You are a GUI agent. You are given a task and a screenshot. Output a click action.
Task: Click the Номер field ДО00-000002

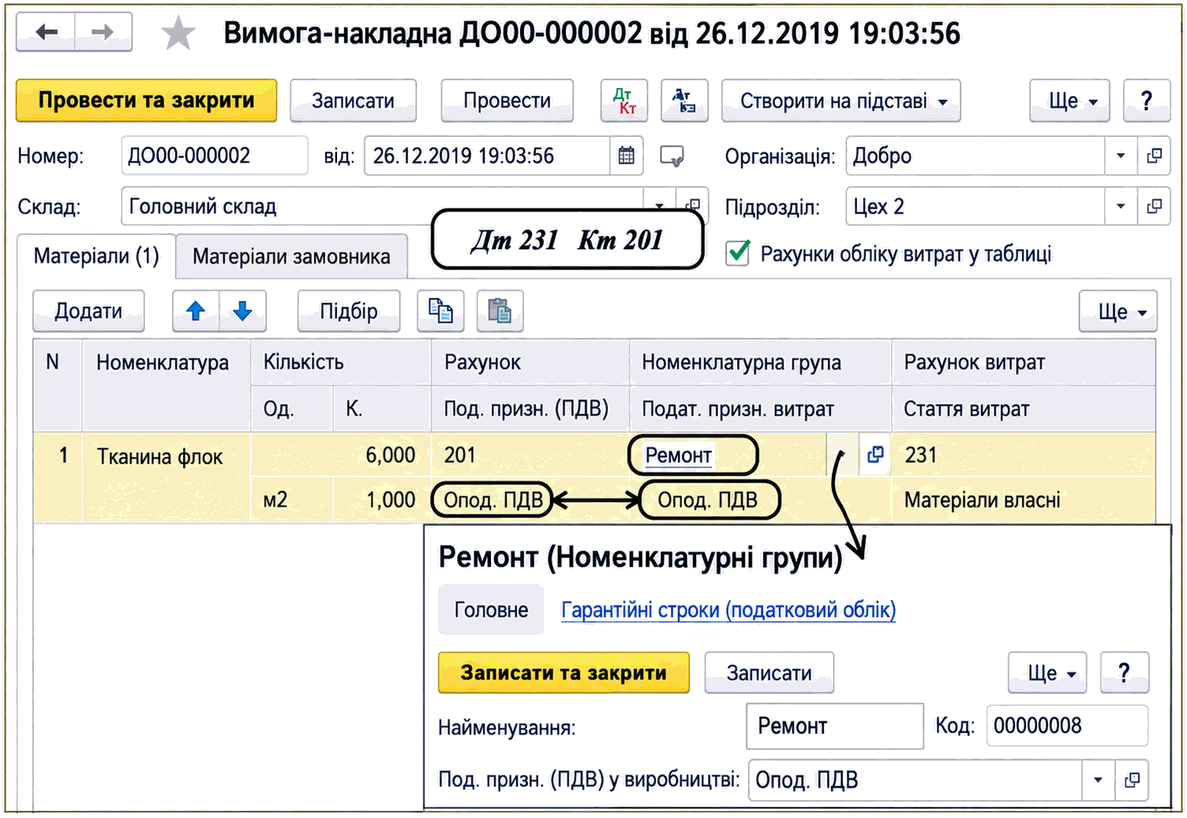pyautogui.click(x=214, y=156)
